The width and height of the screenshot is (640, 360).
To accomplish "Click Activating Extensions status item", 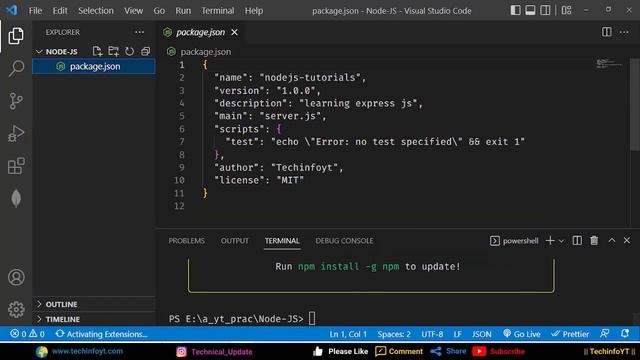I will (x=102, y=334).
